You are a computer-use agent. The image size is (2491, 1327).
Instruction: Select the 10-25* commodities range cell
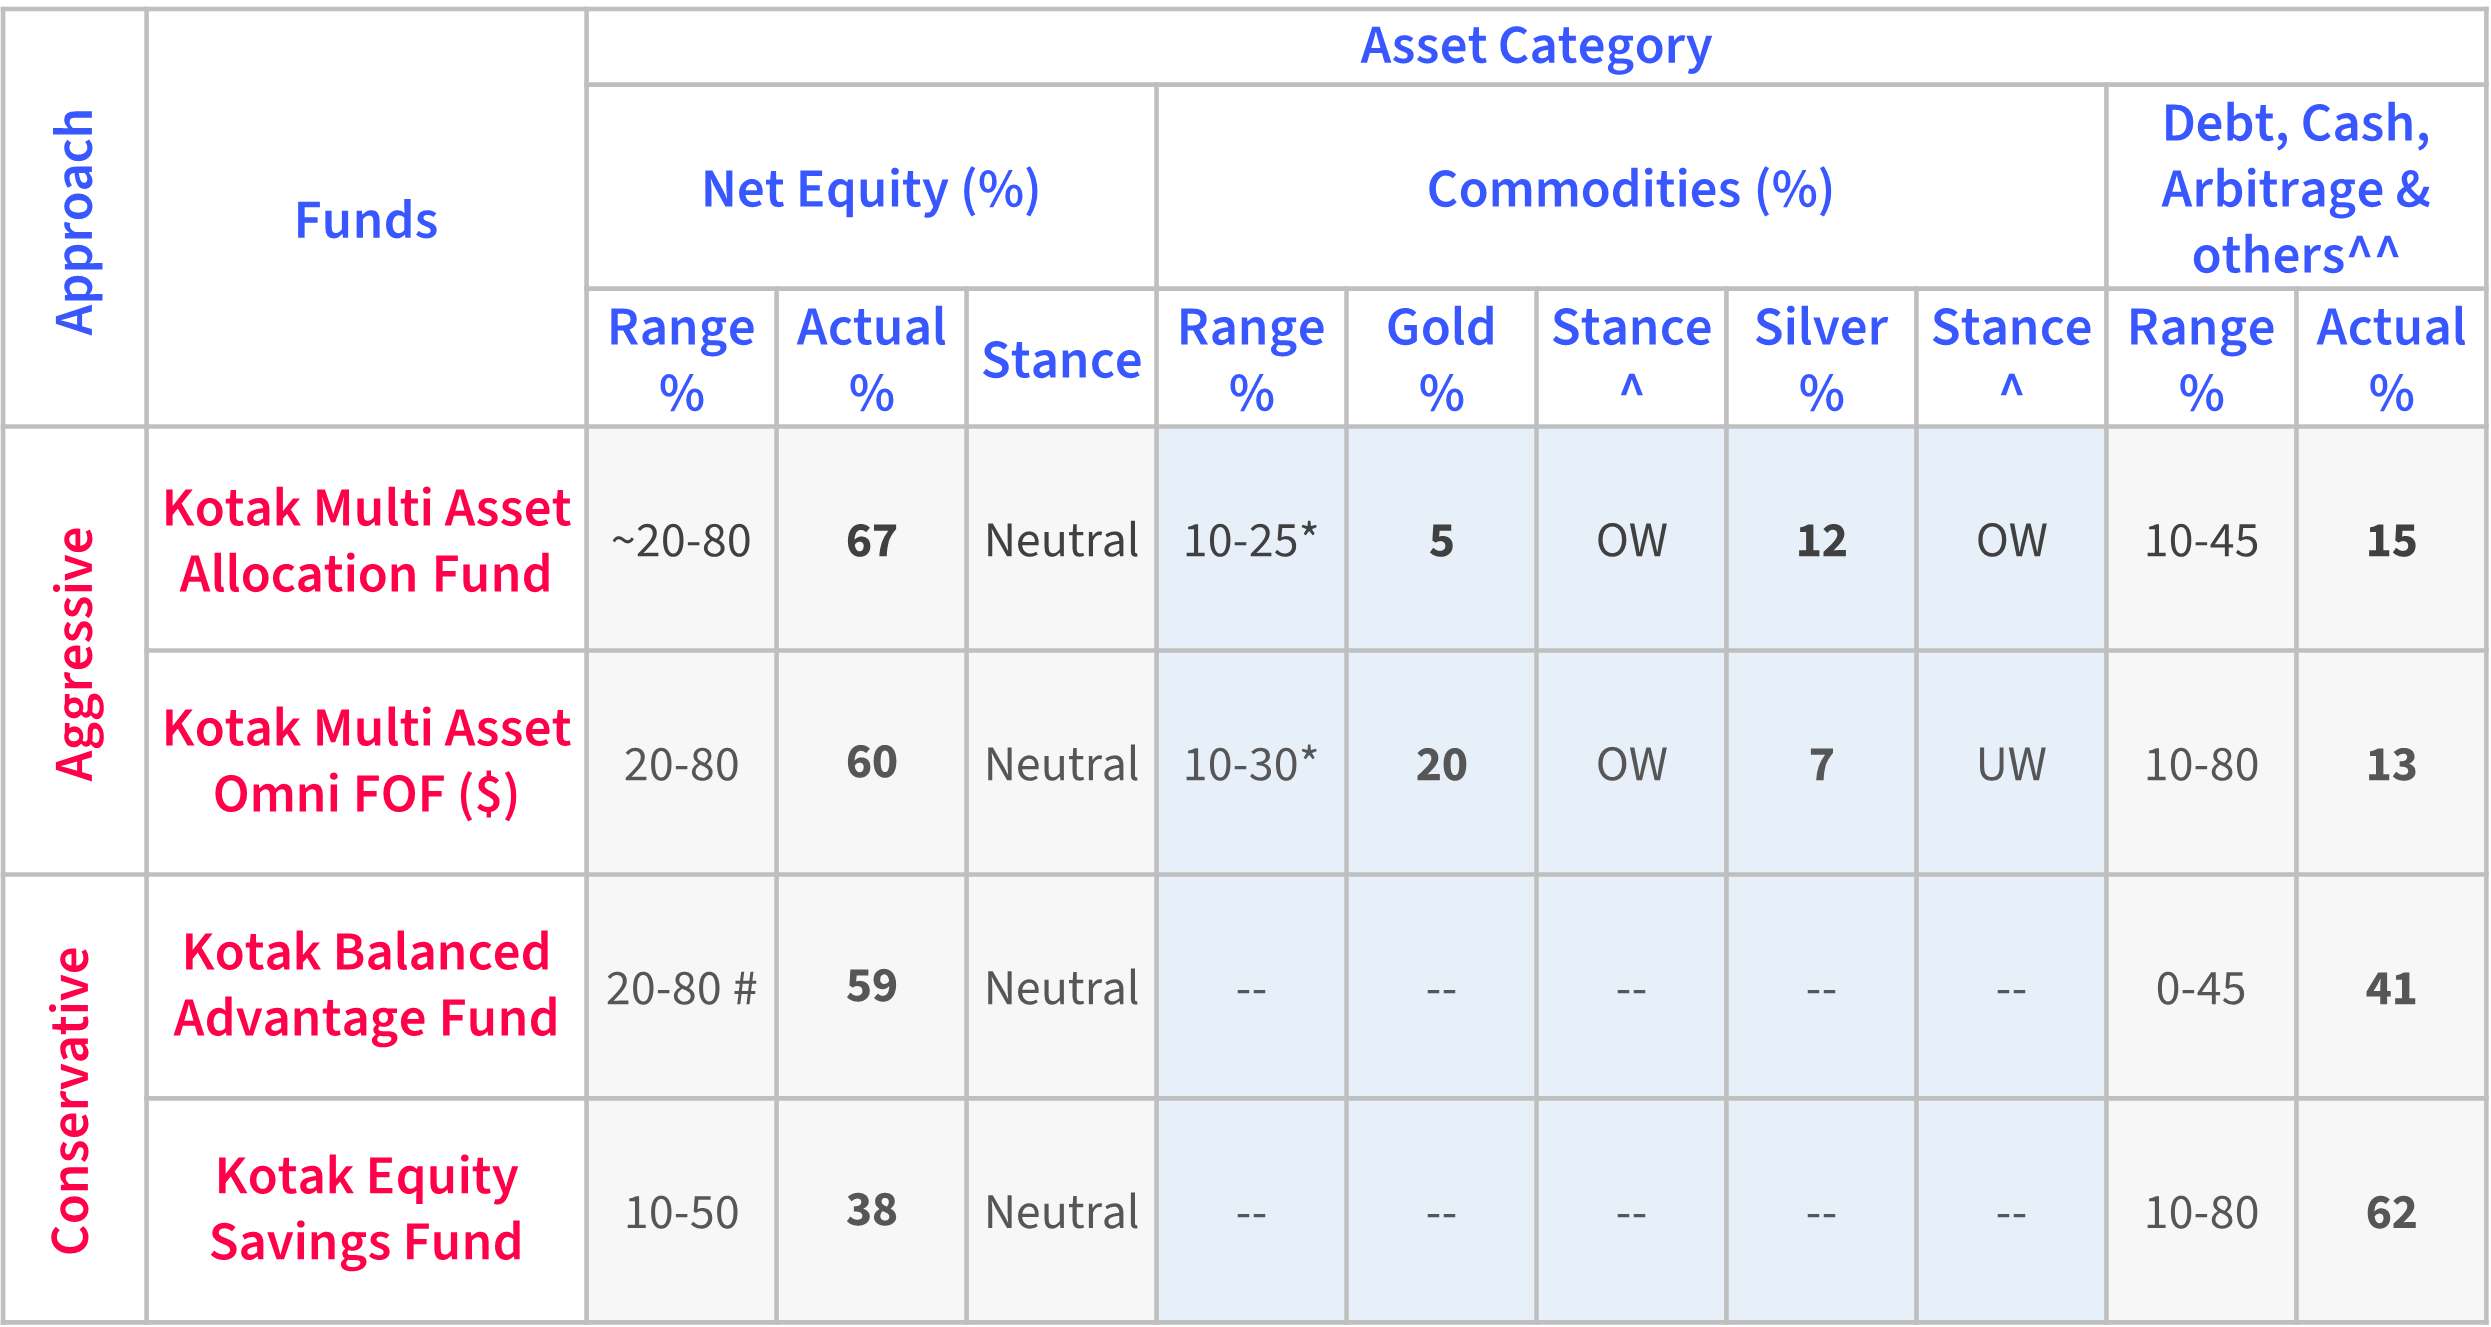coord(1251,541)
